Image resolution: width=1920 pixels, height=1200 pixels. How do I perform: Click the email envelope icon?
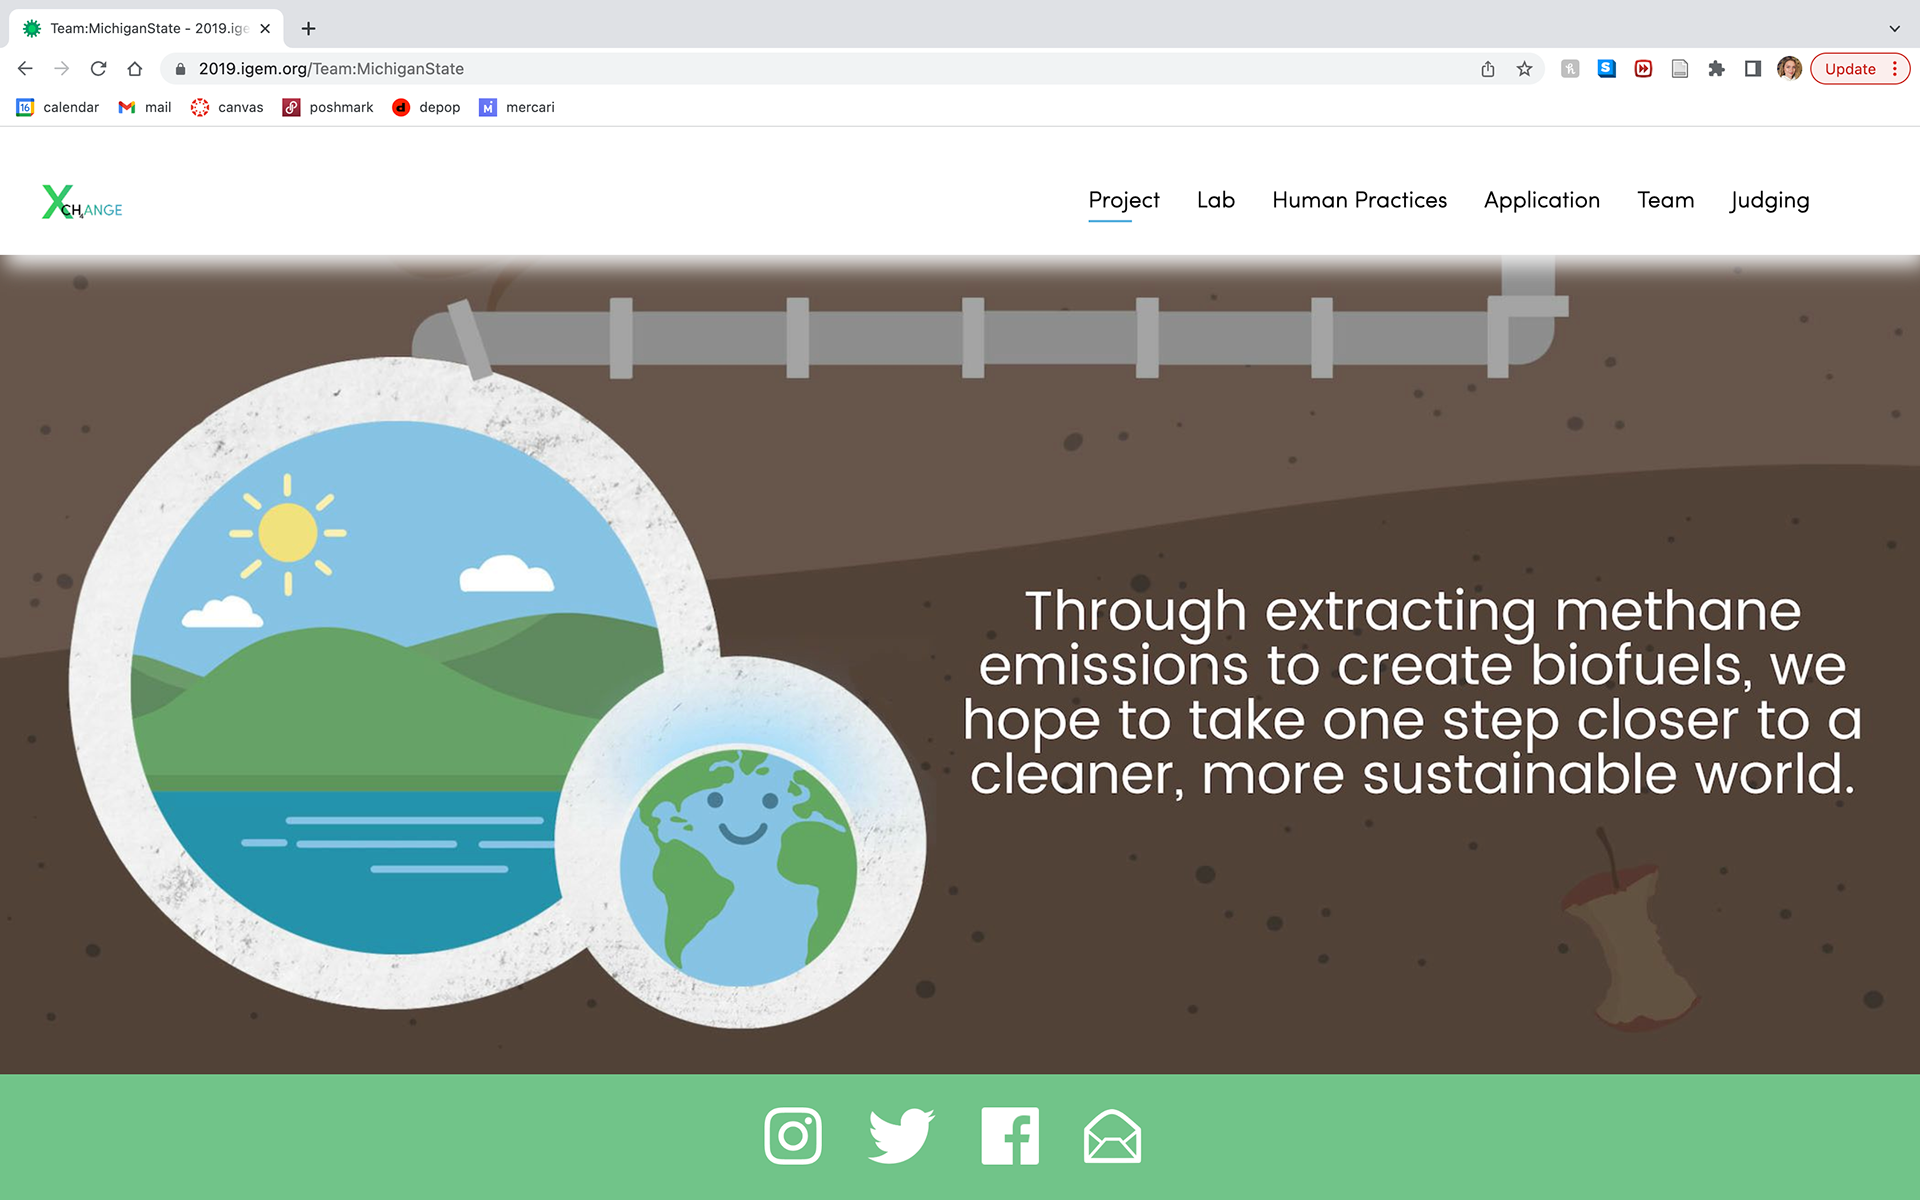[1112, 1137]
